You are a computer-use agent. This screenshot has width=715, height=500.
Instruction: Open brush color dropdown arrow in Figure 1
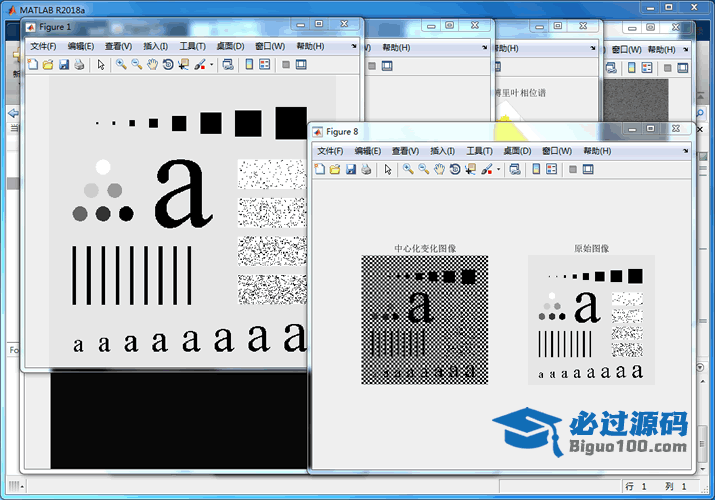211,65
